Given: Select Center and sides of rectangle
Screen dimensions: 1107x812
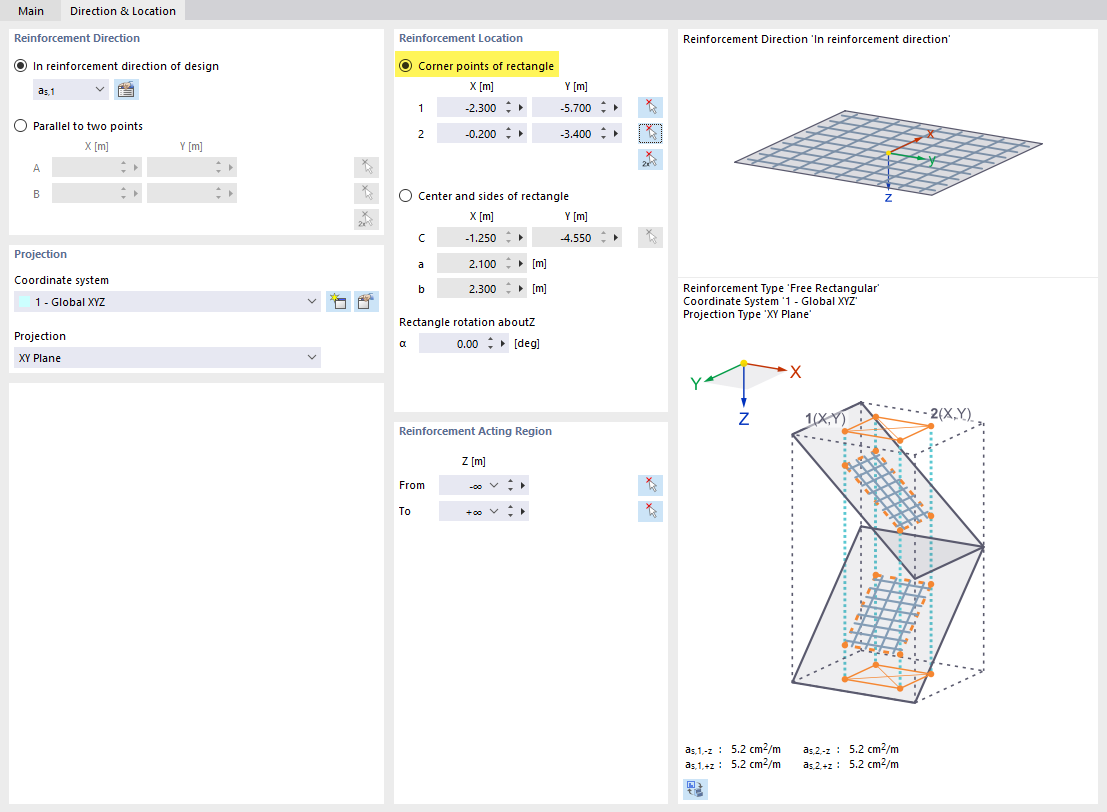Looking at the screenshot, I should (x=406, y=196).
